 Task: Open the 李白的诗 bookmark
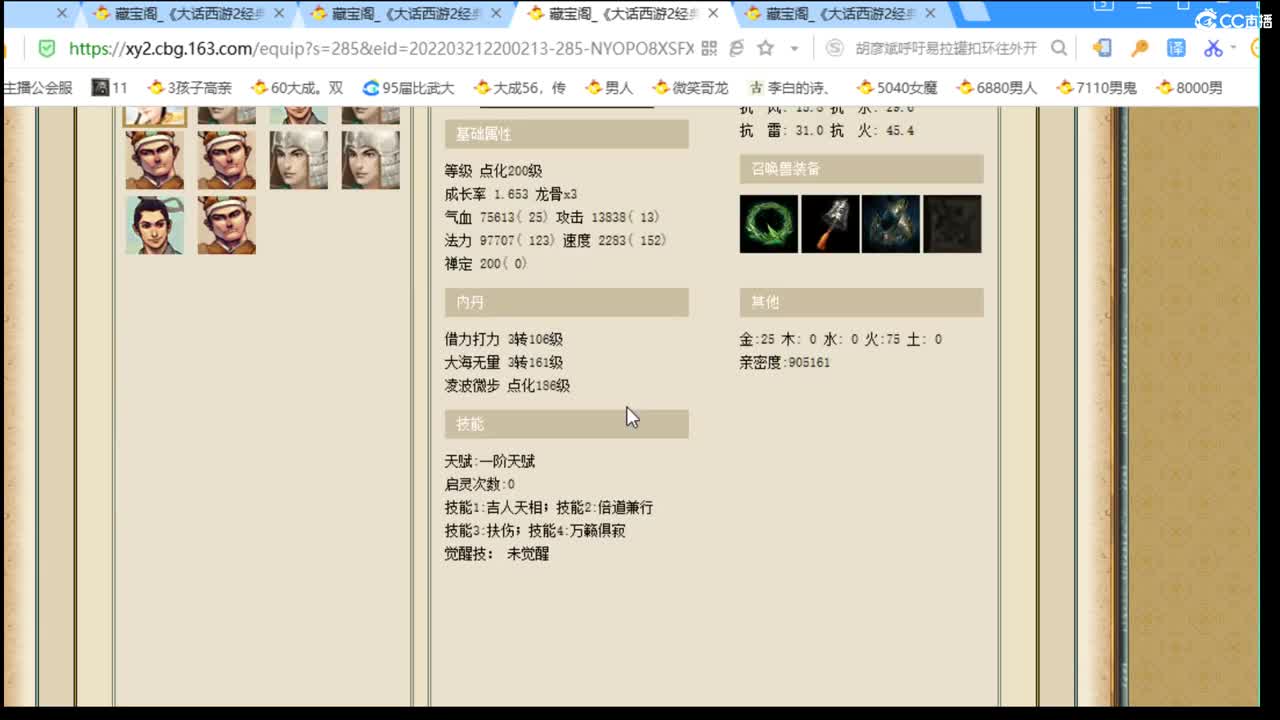pyautogui.click(x=790, y=87)
